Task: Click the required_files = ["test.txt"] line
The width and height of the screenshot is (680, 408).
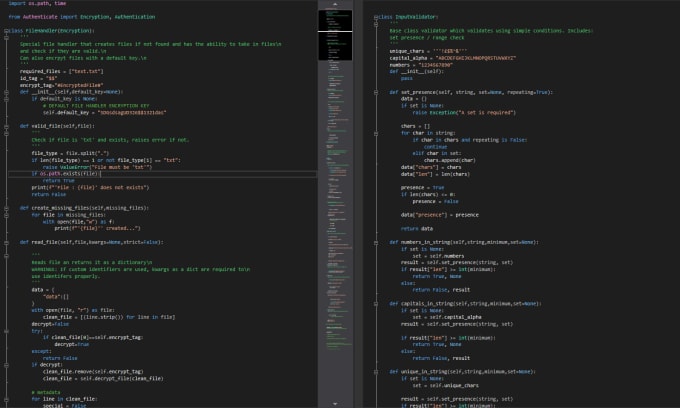Action: click(x=62, y=72)
